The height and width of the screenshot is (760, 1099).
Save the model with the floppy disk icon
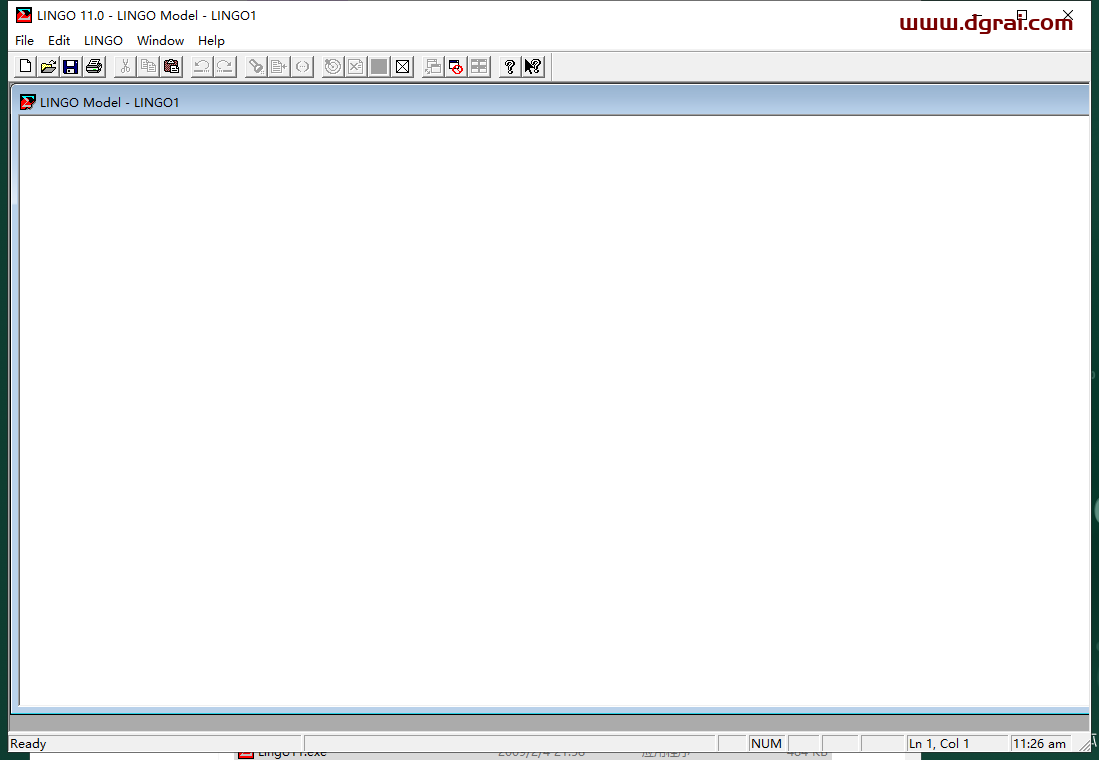click(71, 67)
